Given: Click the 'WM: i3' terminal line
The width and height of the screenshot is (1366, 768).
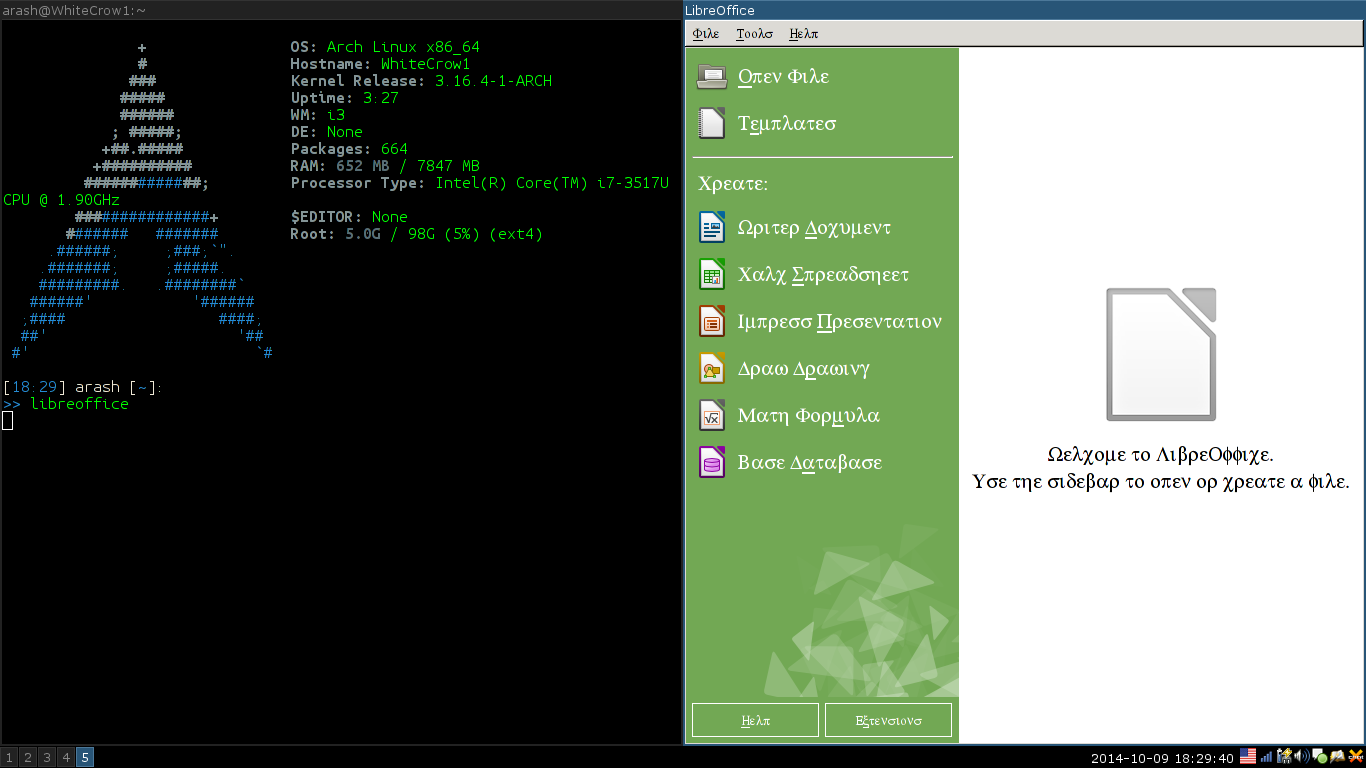Looking at the screenshot, I should (x=318, y=115).
